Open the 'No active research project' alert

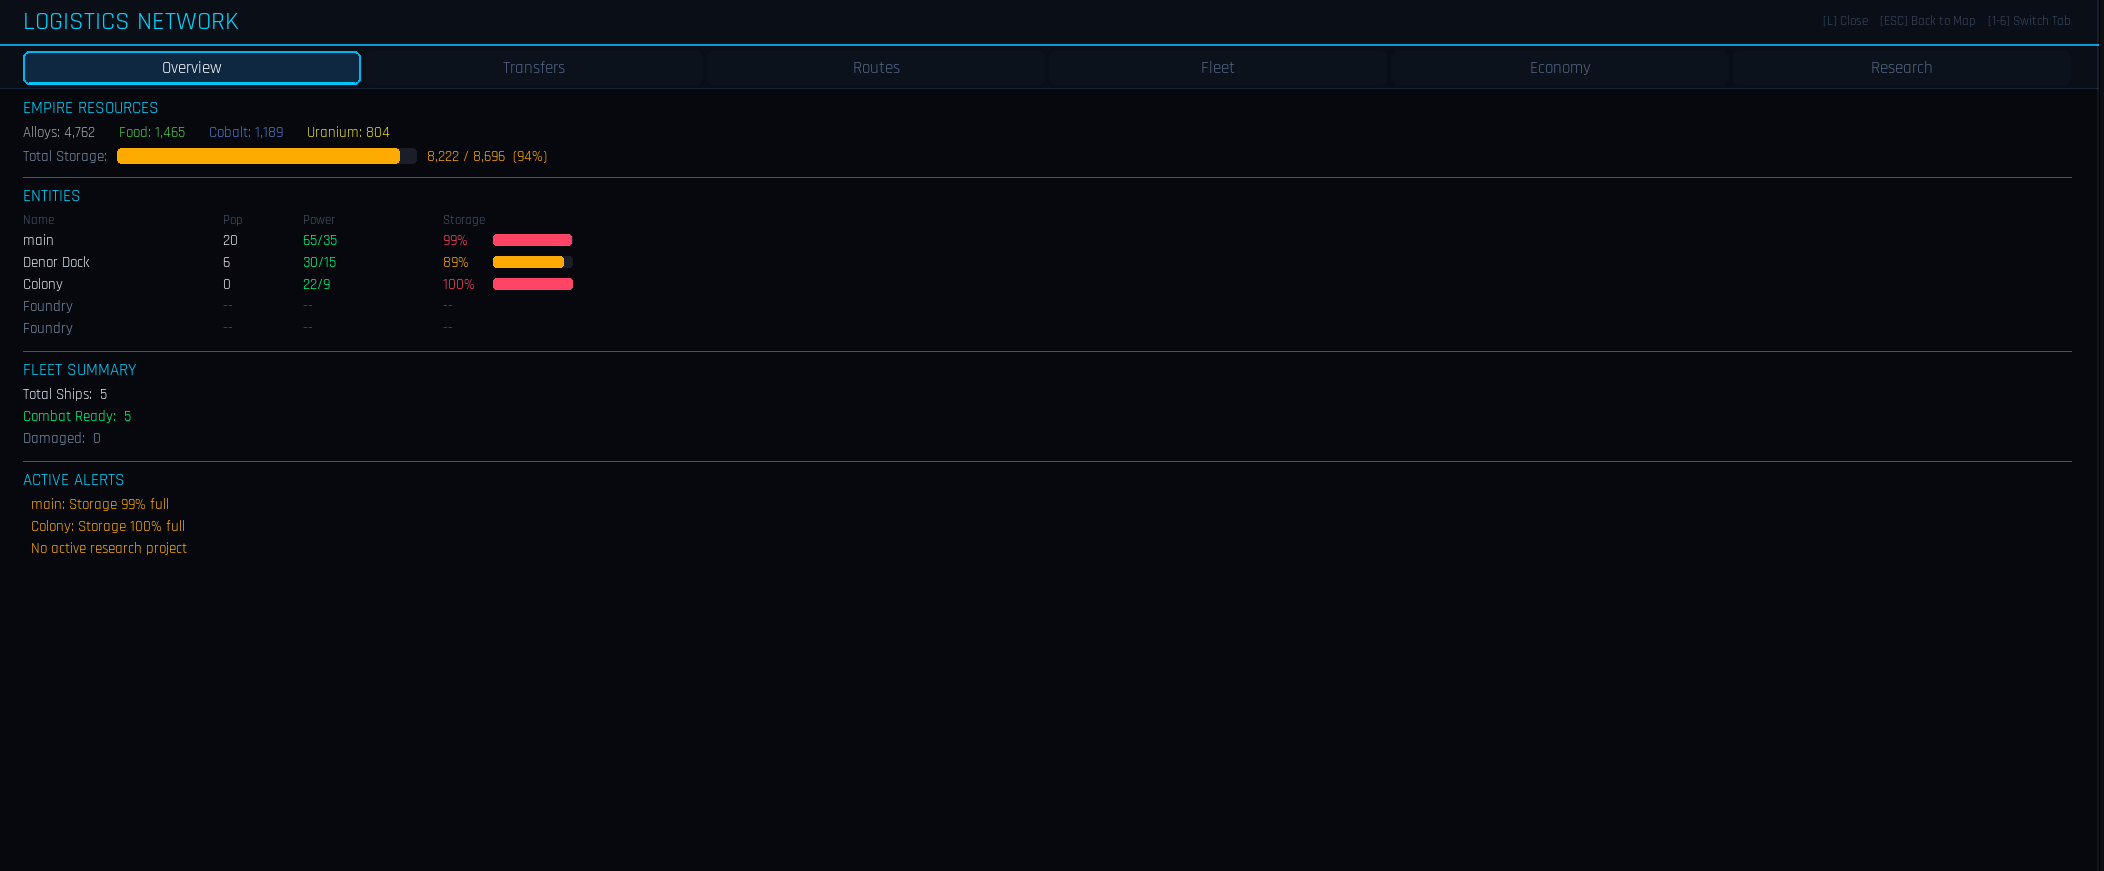109,548
